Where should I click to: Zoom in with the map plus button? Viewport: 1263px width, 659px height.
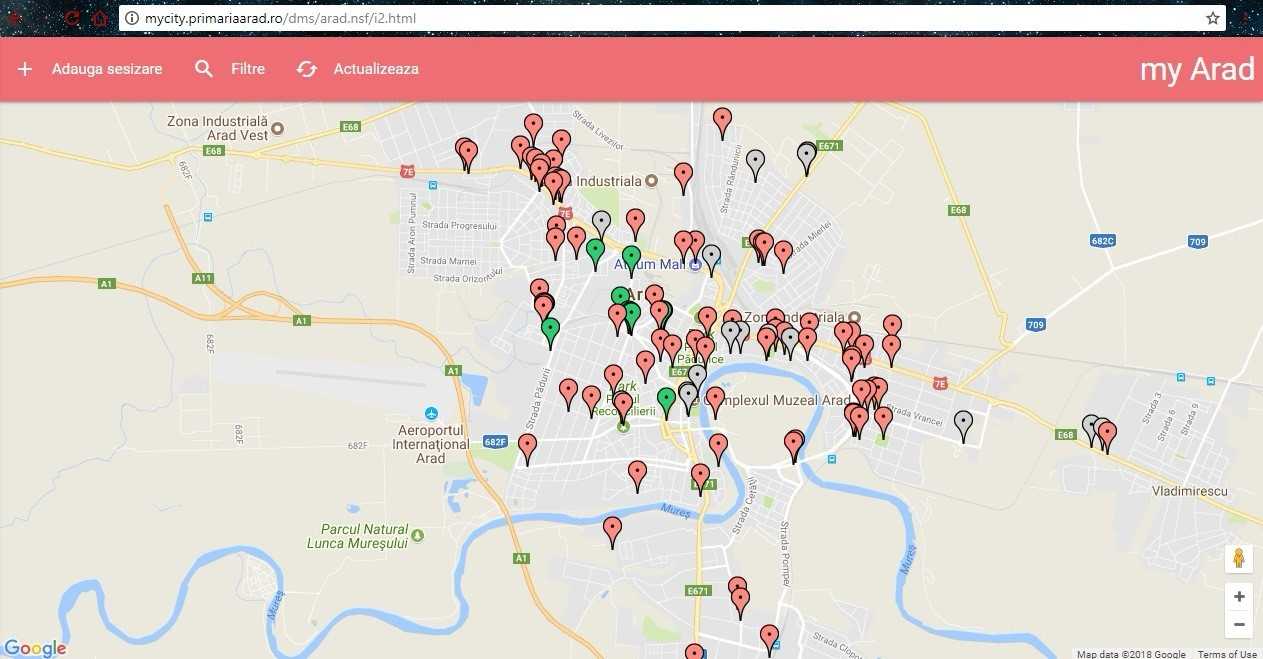1239,597
